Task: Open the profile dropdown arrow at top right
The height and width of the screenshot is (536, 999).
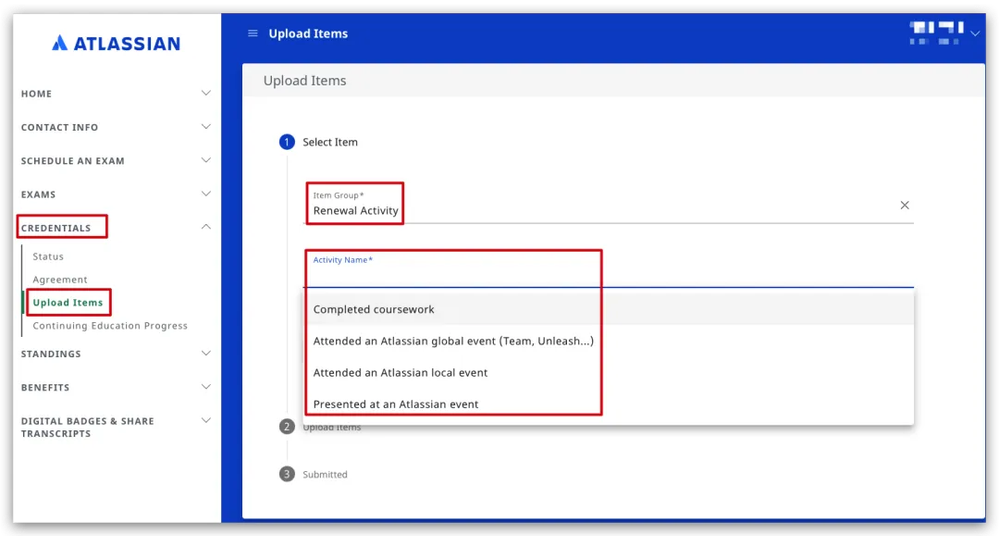Action: [x=975, y=34]
